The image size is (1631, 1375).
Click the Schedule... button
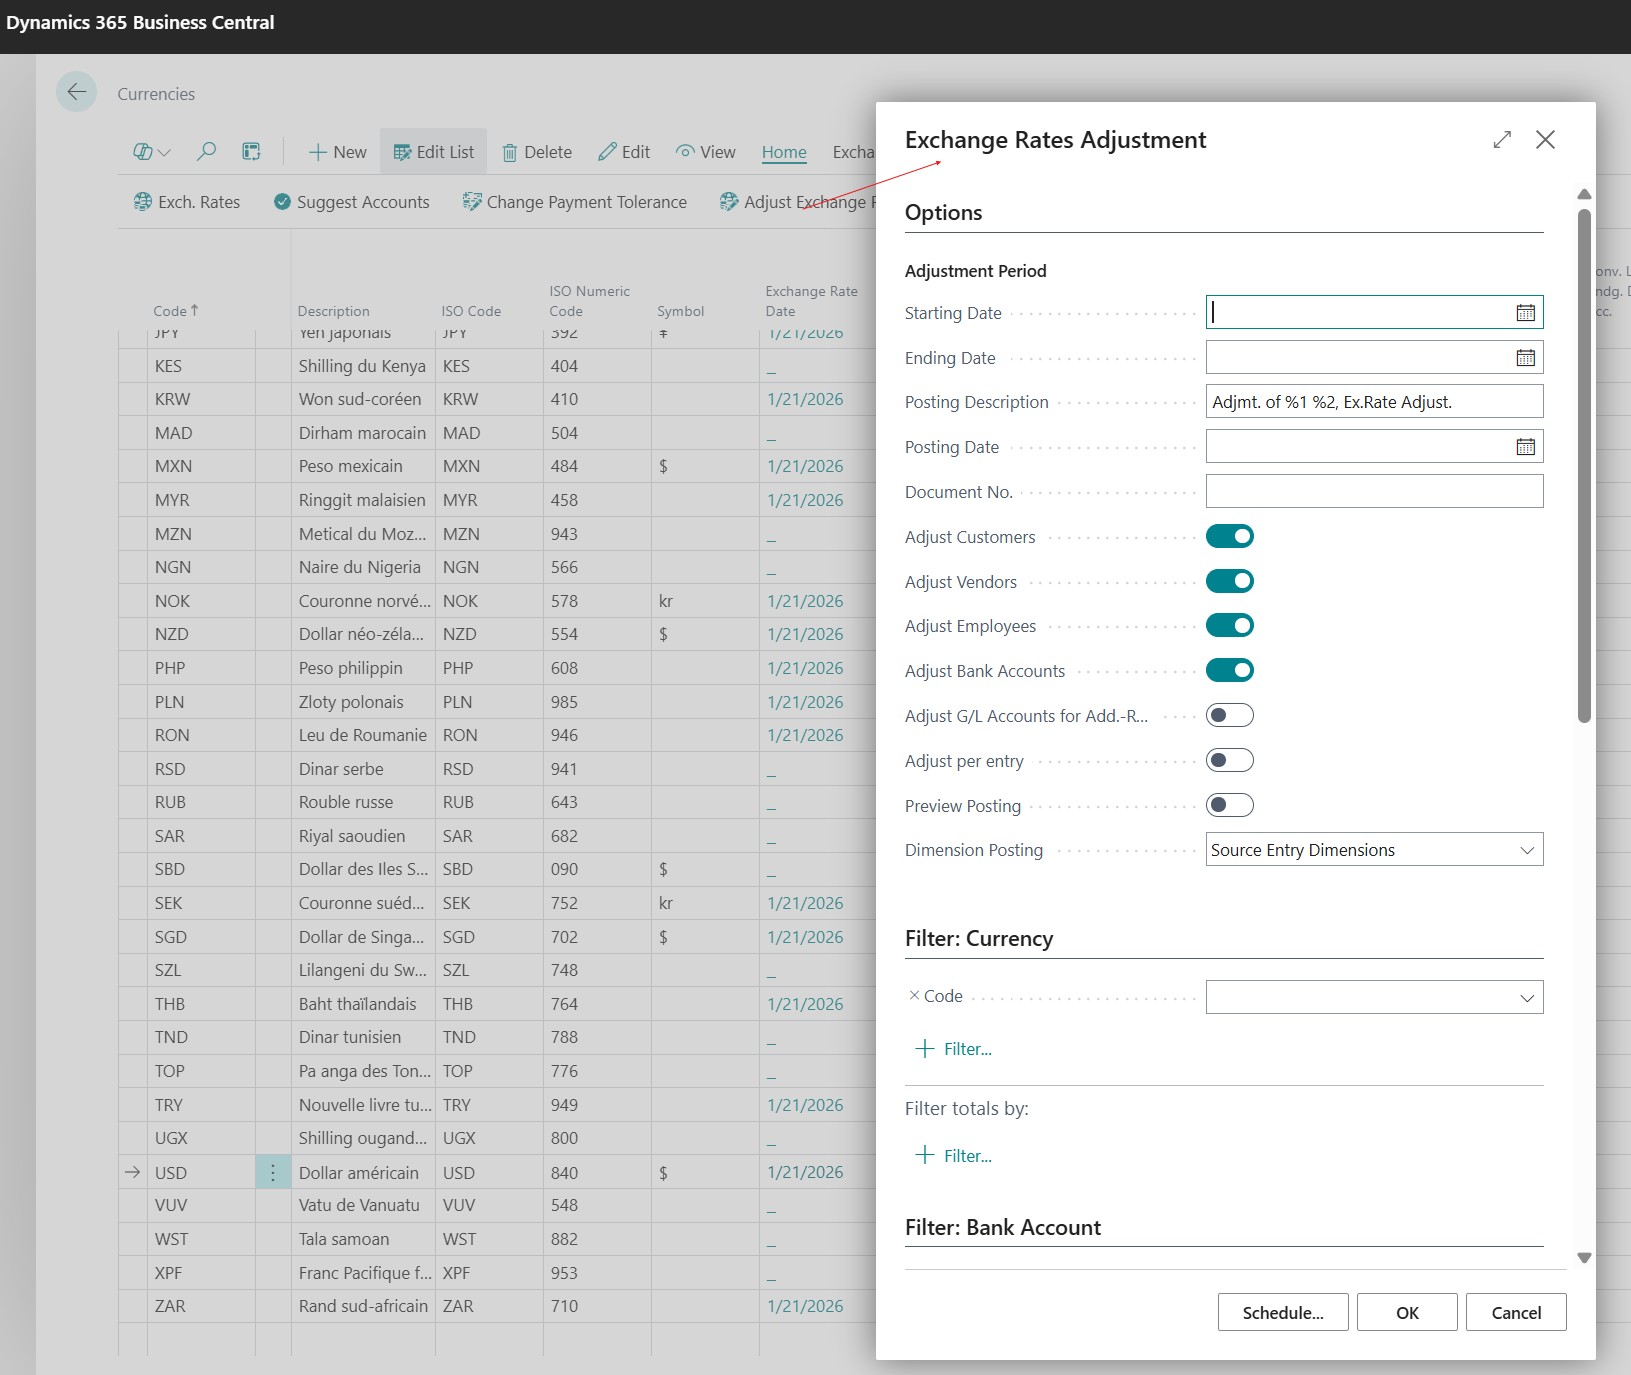[1282, 1313]
